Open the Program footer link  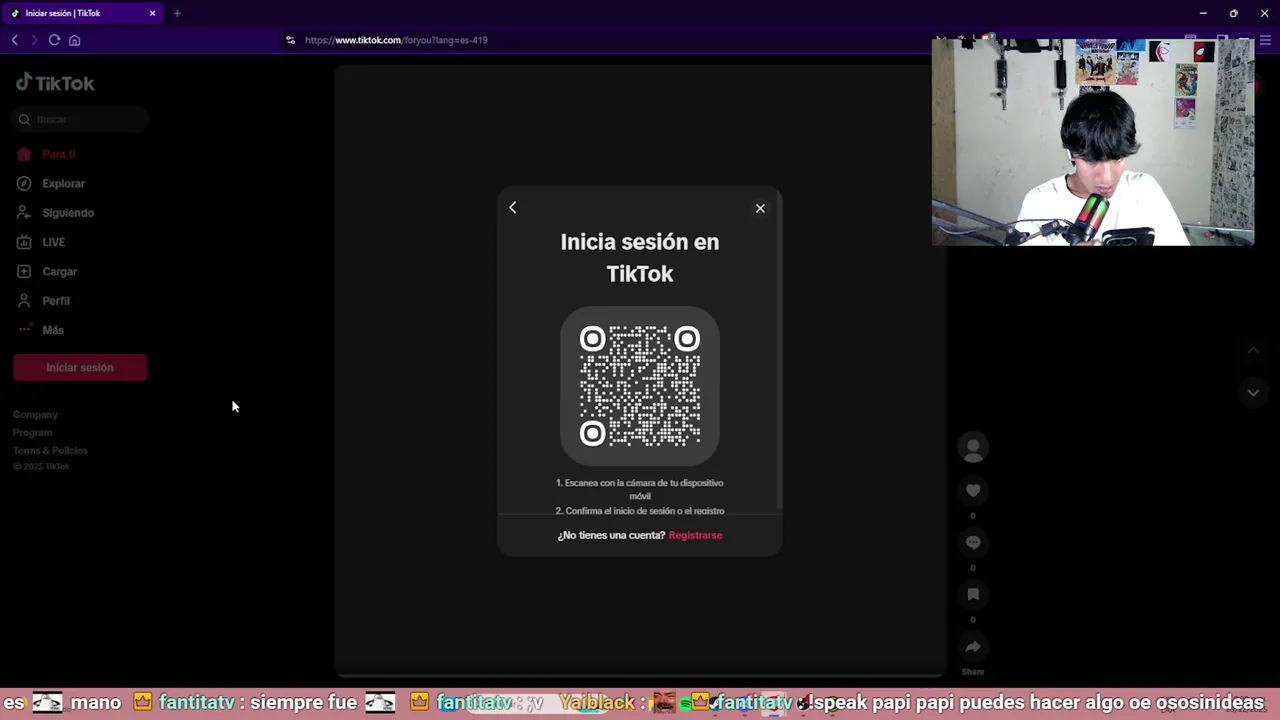32,432
